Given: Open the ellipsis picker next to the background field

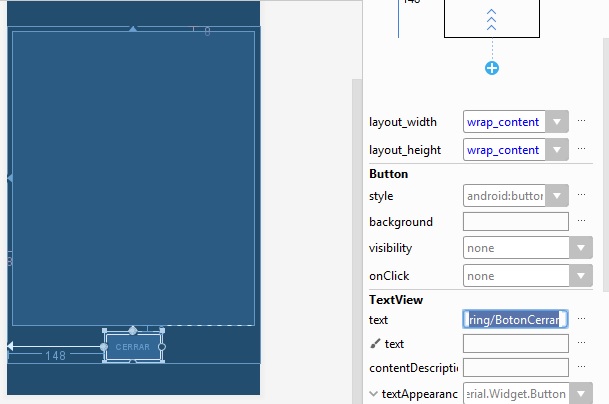Looking at the screenshot, I should 581,222.
